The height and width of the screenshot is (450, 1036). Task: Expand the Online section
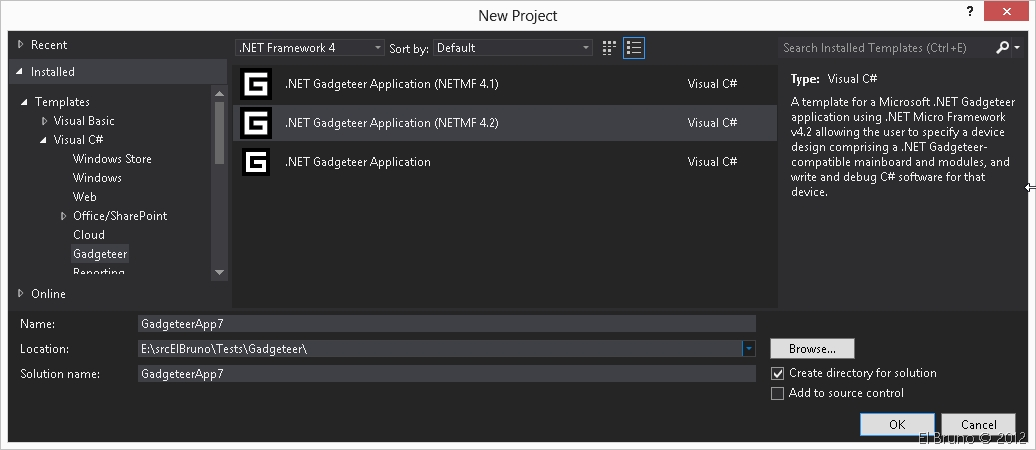pos(21,294)
